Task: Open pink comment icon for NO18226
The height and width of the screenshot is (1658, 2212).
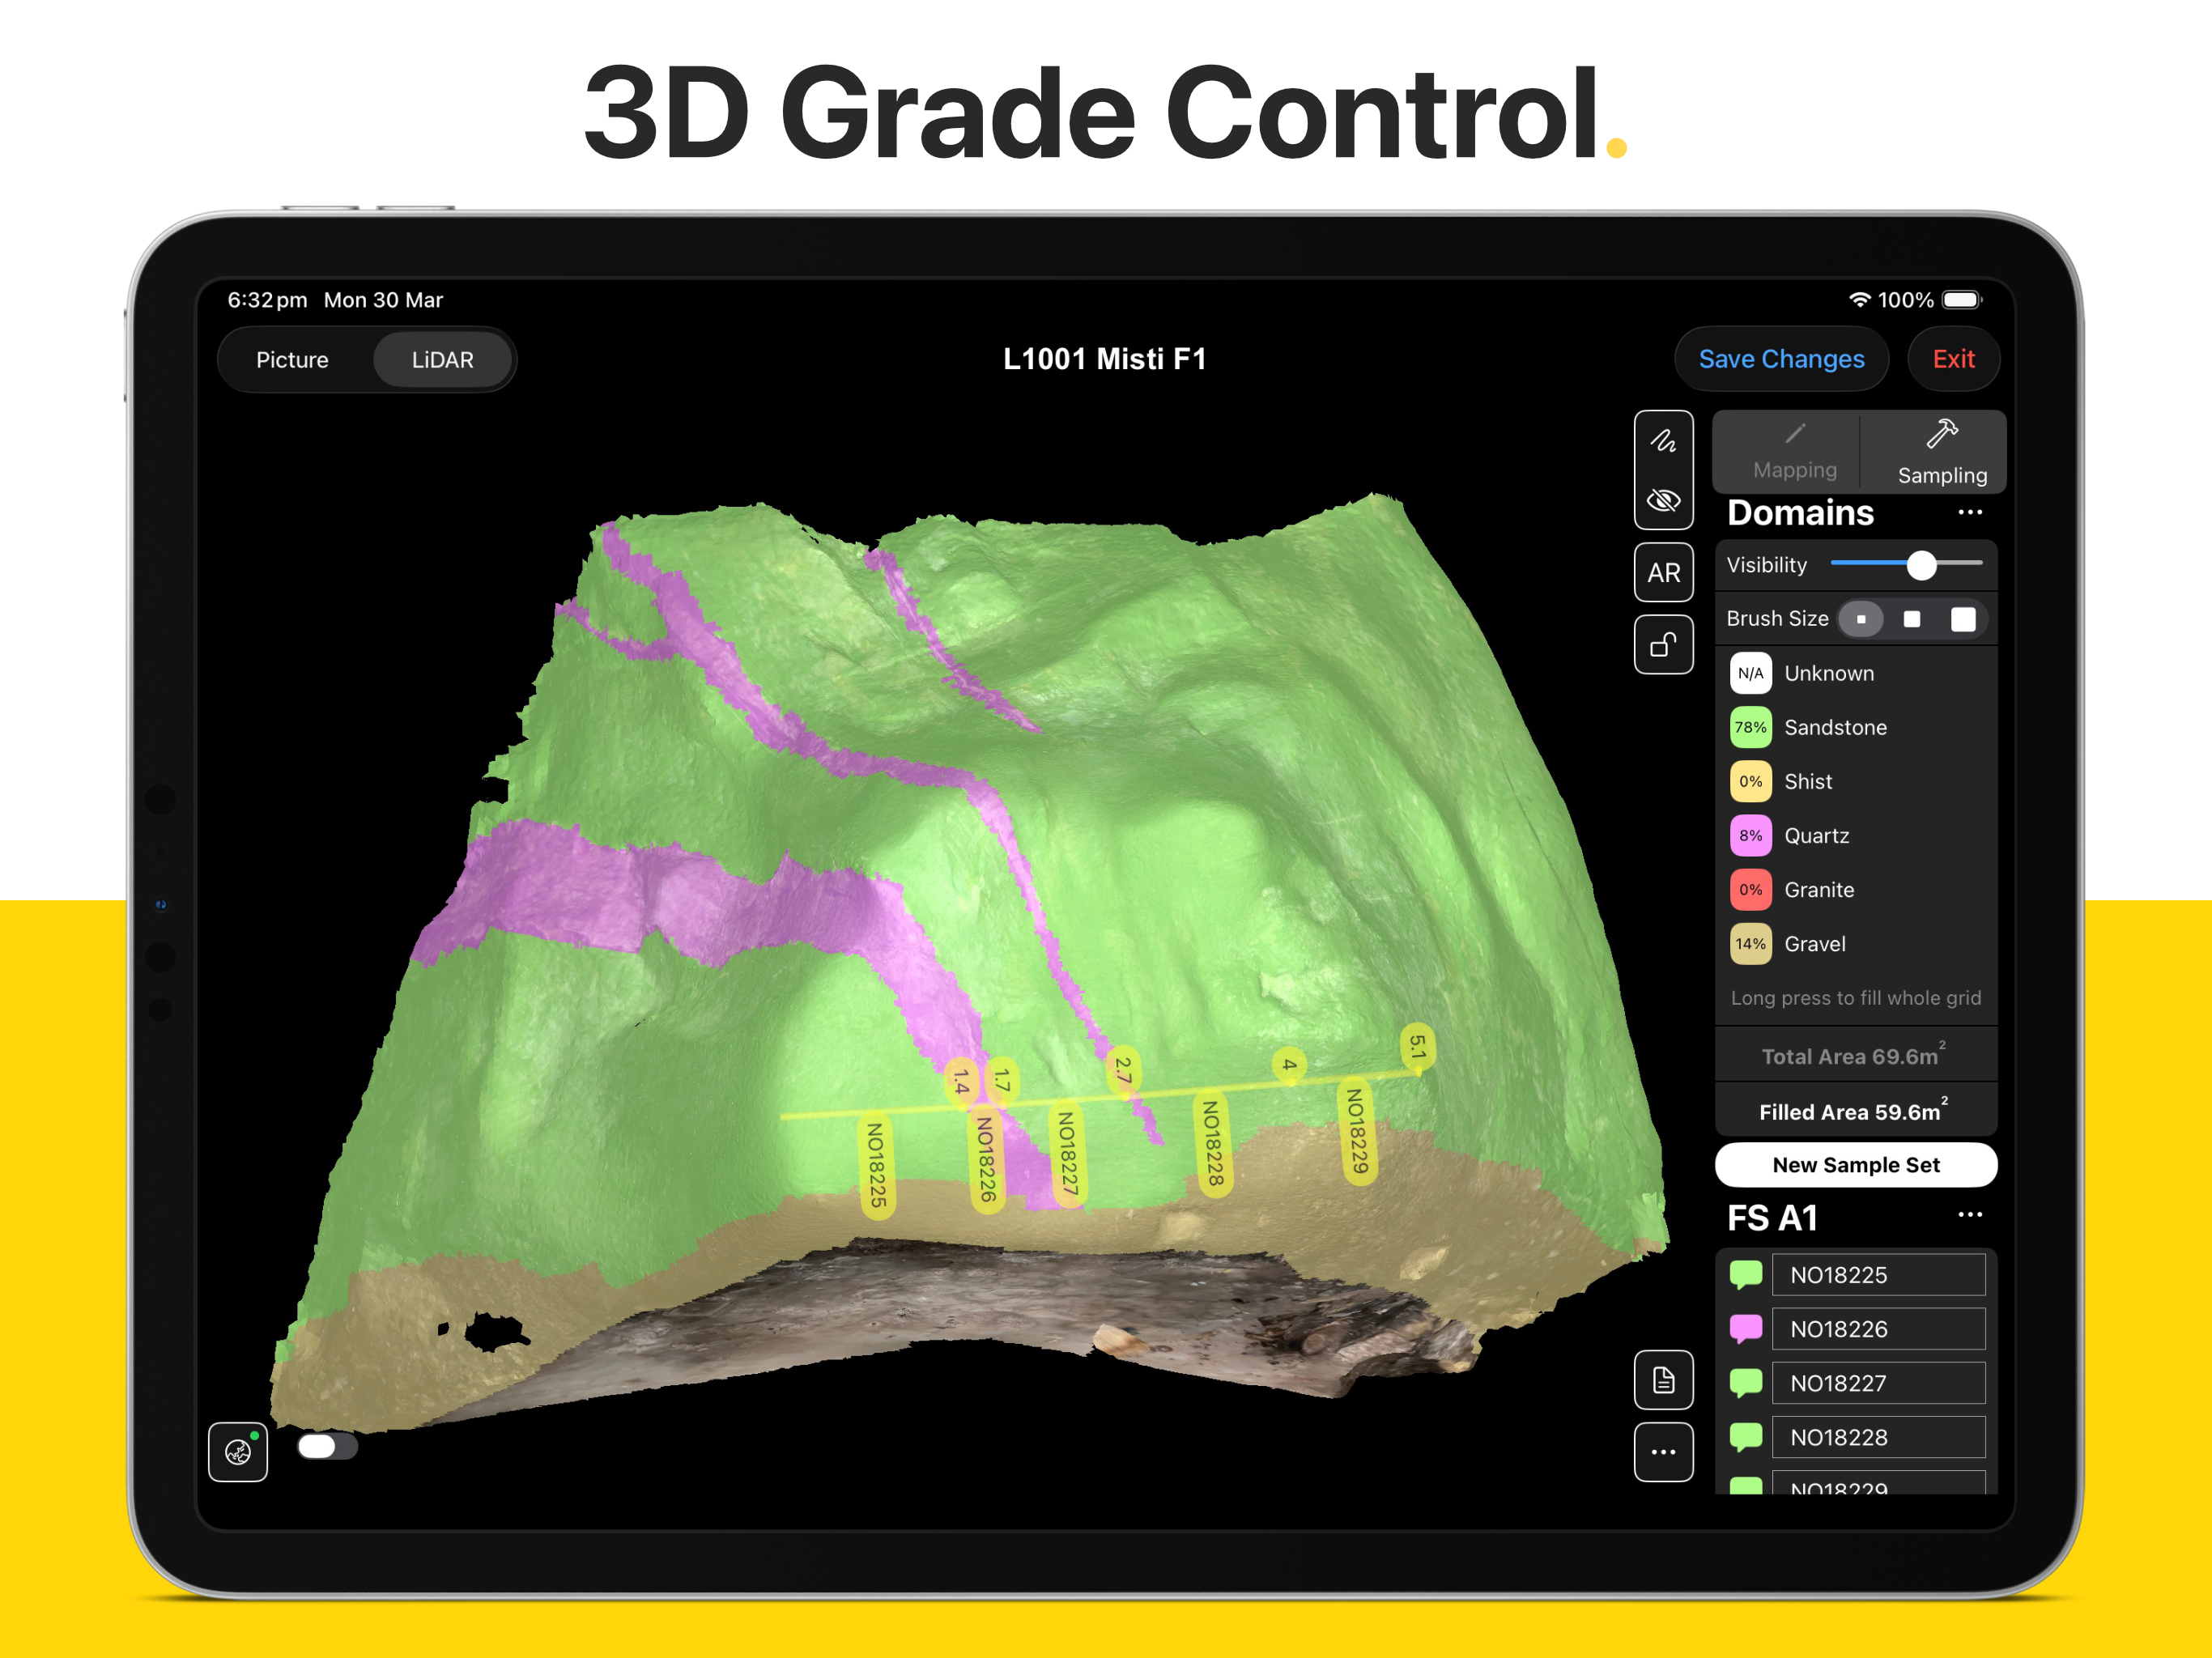Action: 1745,1329
